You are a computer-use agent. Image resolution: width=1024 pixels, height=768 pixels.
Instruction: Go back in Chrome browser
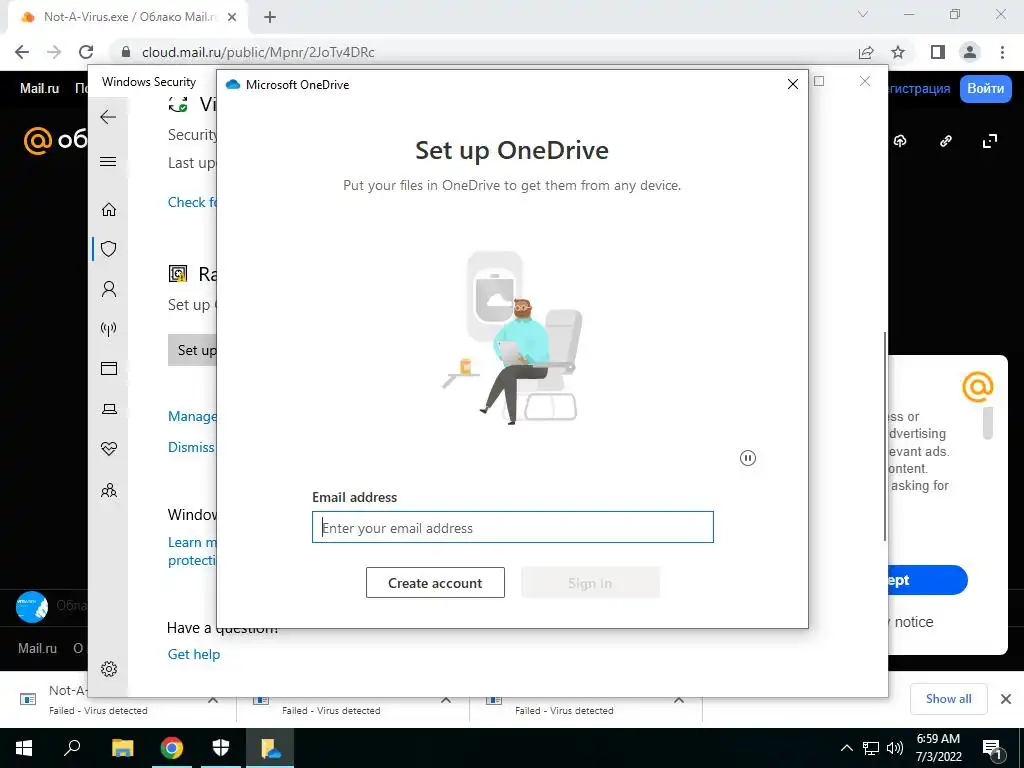[22, 52]
